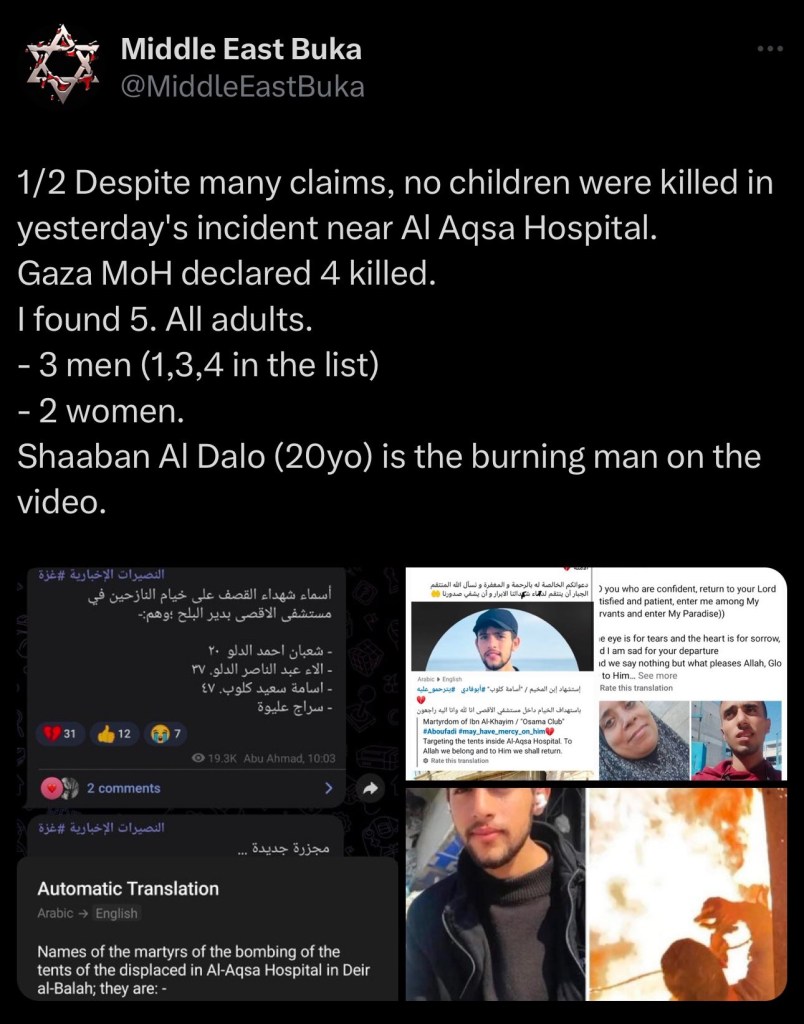Open the fire video frame thumbnail

pos(687,894)
